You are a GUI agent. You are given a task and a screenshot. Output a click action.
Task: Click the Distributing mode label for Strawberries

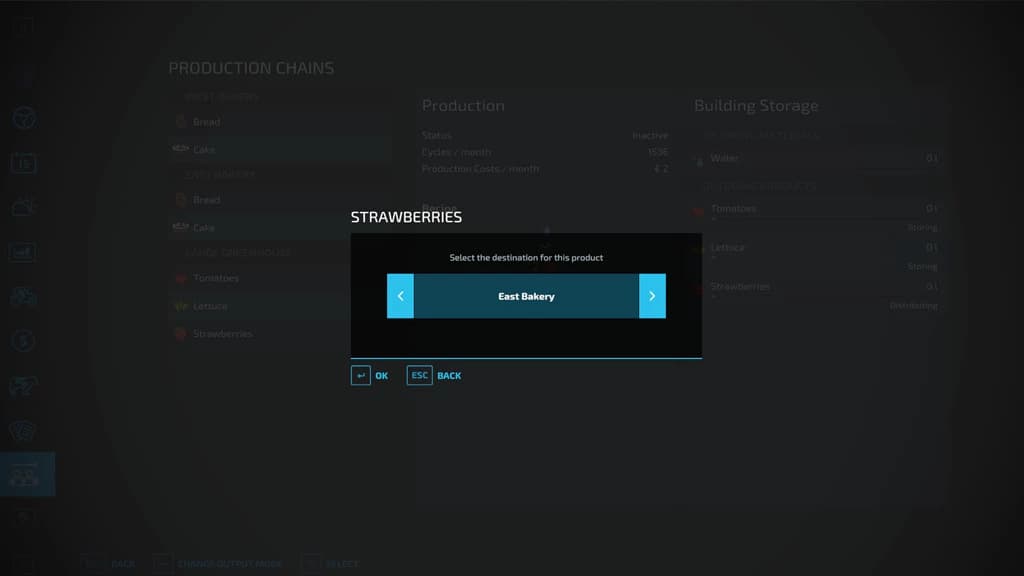[x=914, y=306]
